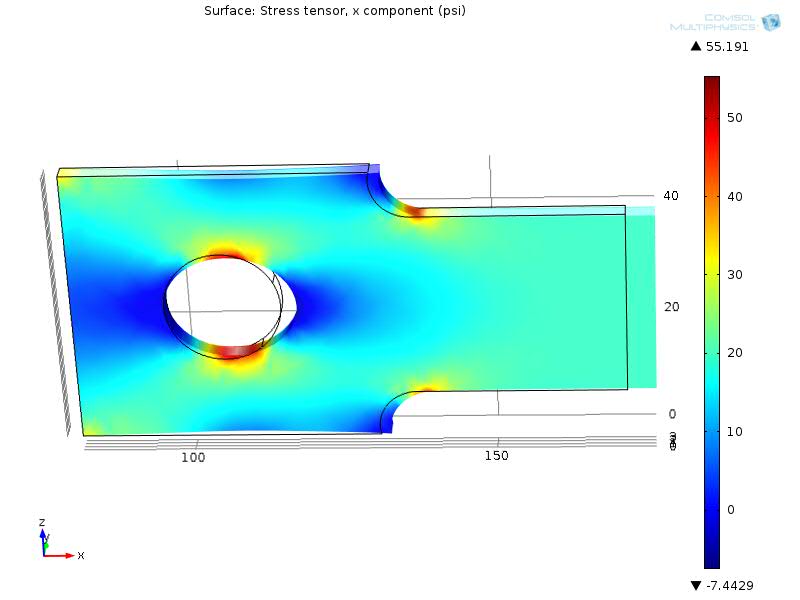Image resolution: width=800 pixels, height=600 pixels.
Task: Click the 10 tick on the color legend
Action: (x=735, y=431)
